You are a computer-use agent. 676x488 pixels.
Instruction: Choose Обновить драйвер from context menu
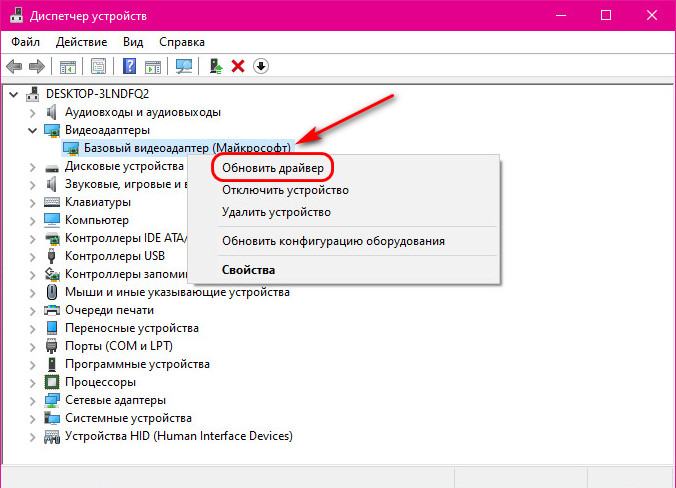(273, 168)
